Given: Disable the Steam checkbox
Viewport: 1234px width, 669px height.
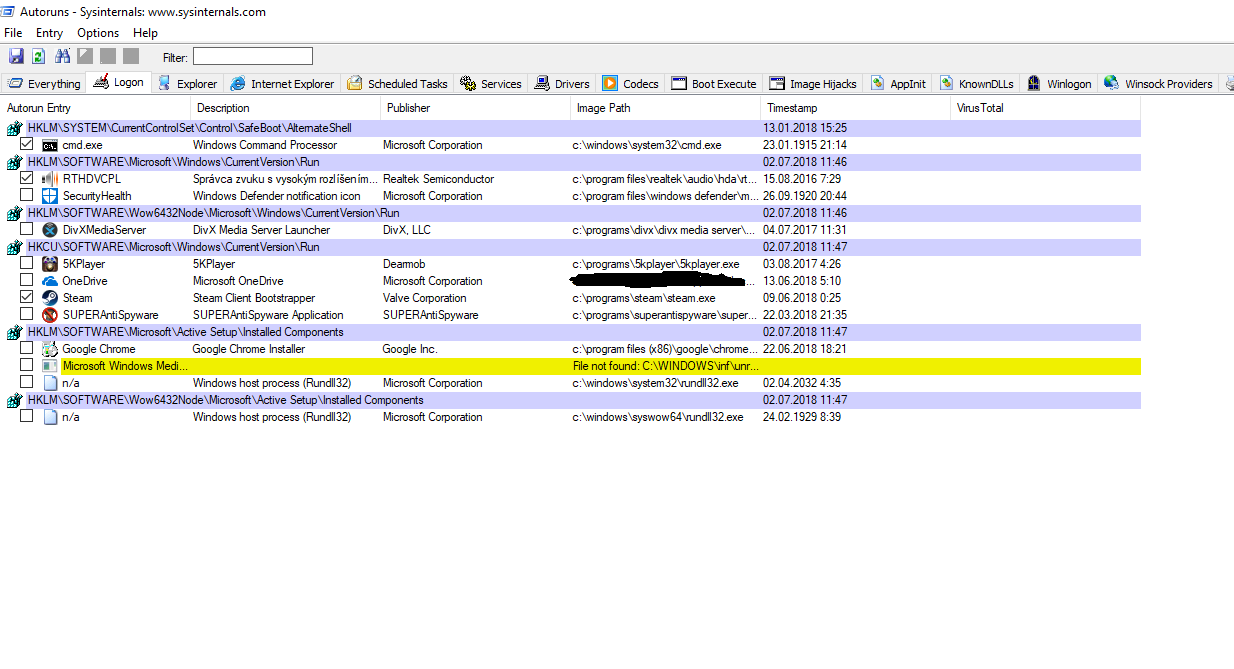Looking at the screenshot, I should coord(27,297).
